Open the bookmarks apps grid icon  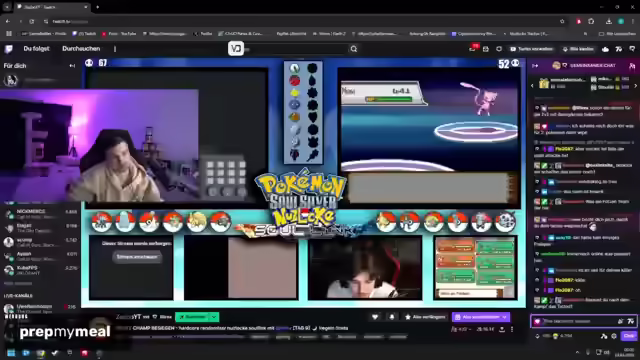click(x=9, y=34)
